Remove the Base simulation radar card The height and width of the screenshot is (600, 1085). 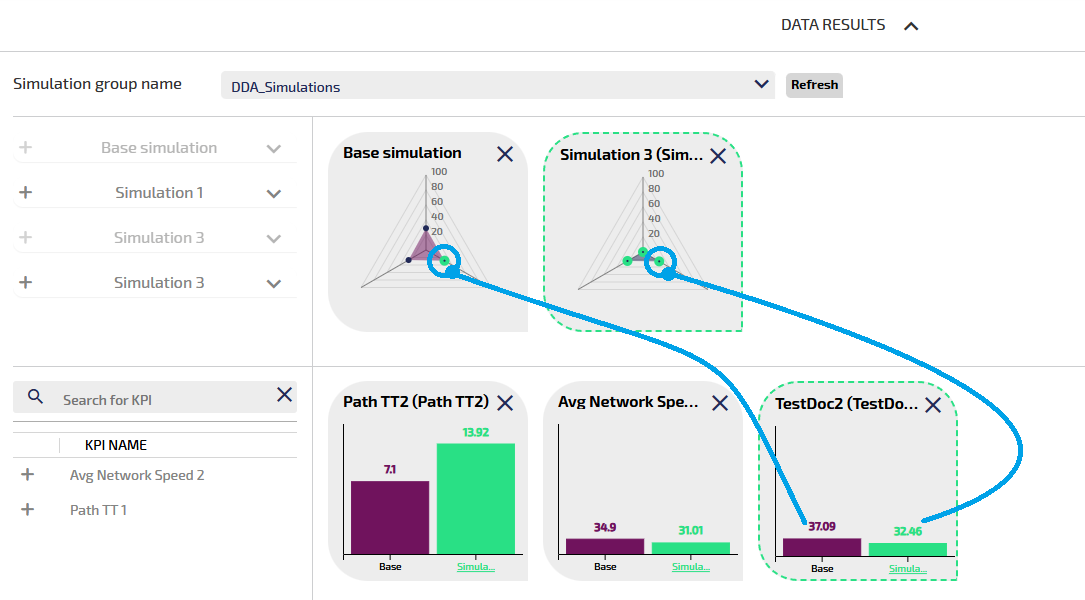point(505,154)
